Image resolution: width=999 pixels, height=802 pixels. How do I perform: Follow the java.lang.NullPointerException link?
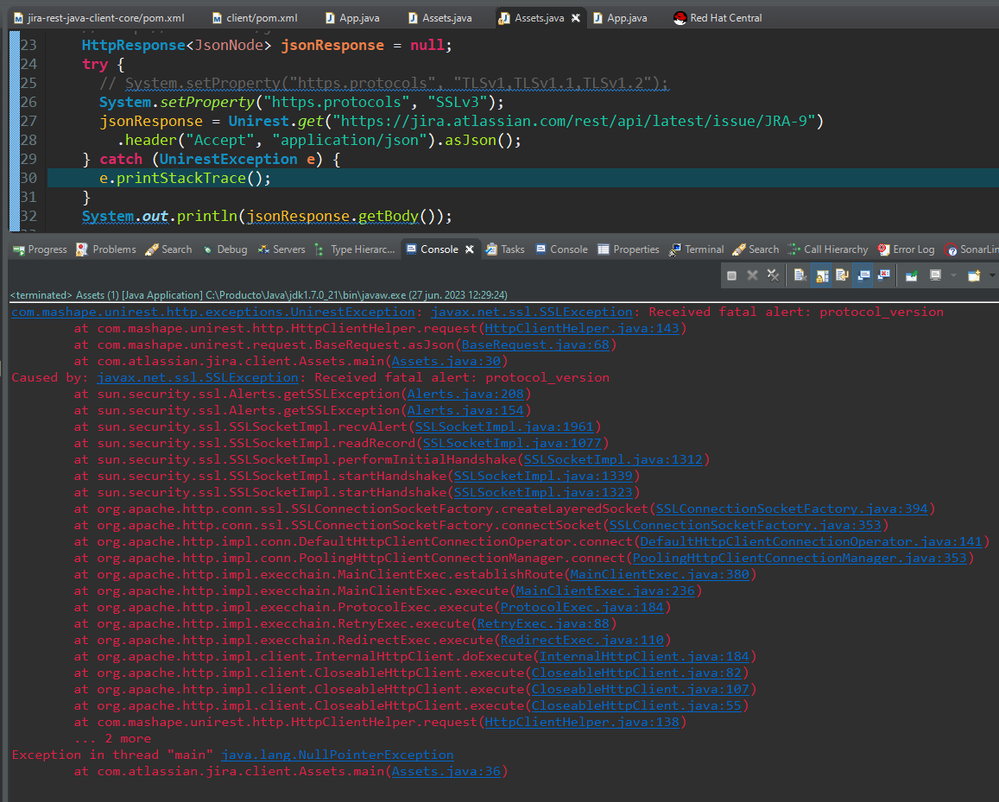coord(337,755)
